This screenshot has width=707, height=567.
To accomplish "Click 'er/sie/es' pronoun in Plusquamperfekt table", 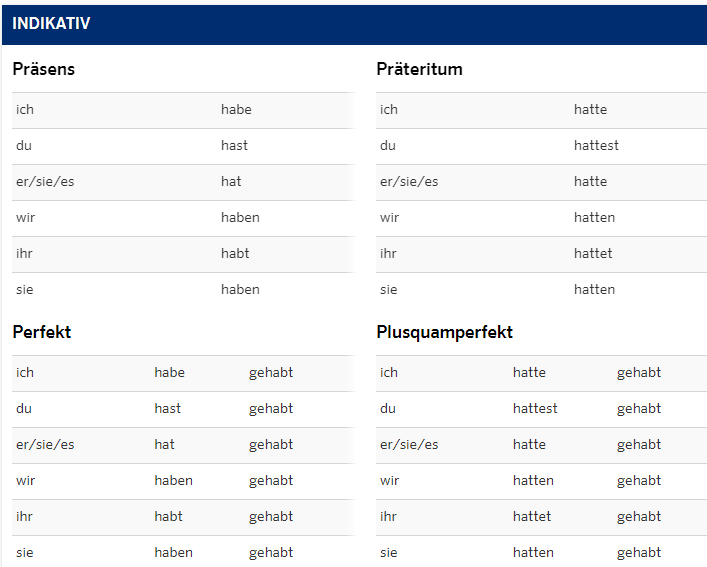I will click(x=409, y=445).
